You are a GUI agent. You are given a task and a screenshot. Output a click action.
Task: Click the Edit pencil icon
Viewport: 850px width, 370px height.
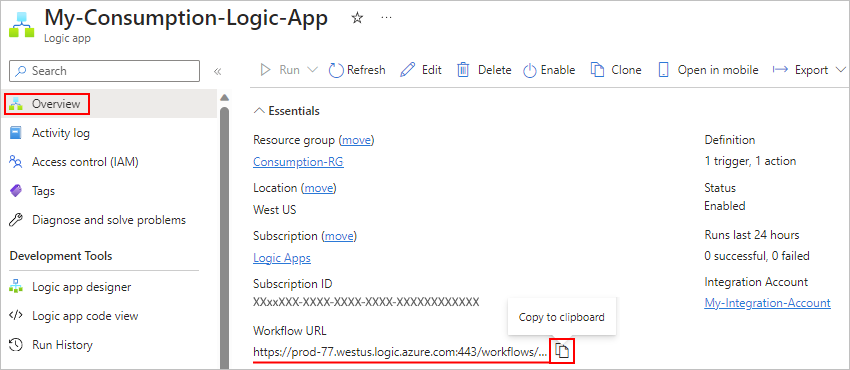point(407,70)
